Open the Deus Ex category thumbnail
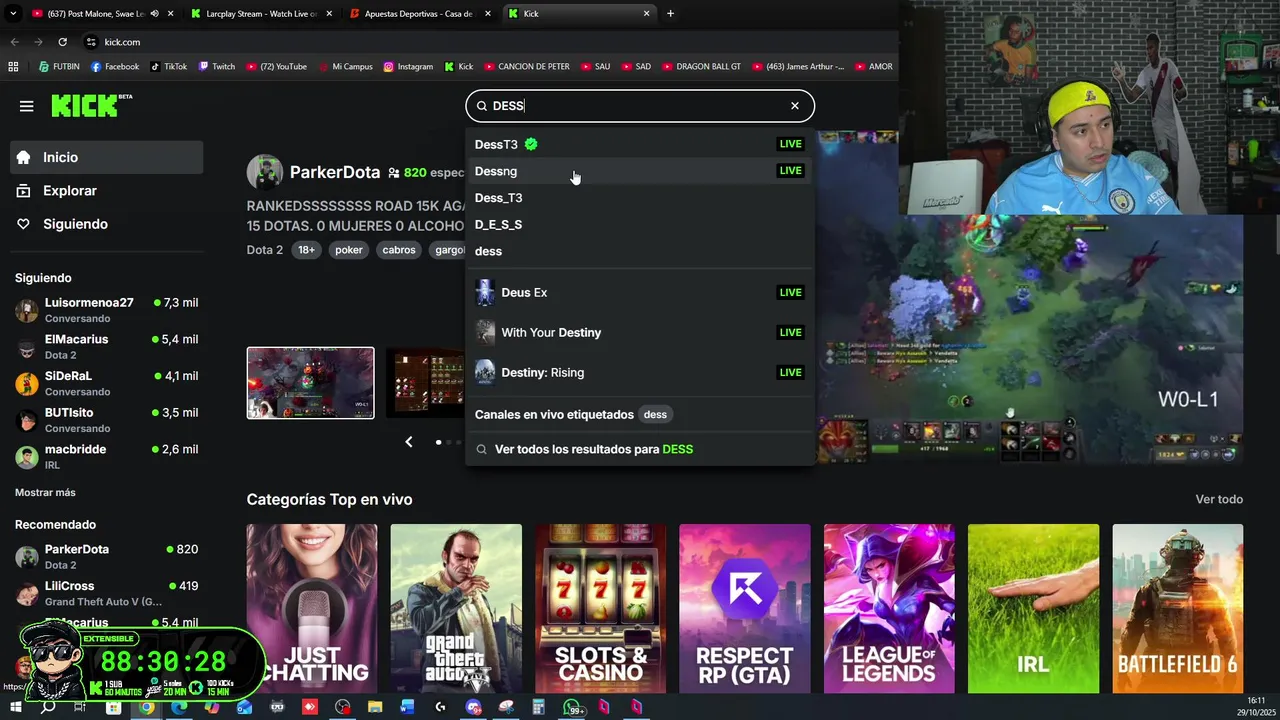 pyautogui.click(x=485, y=292)
